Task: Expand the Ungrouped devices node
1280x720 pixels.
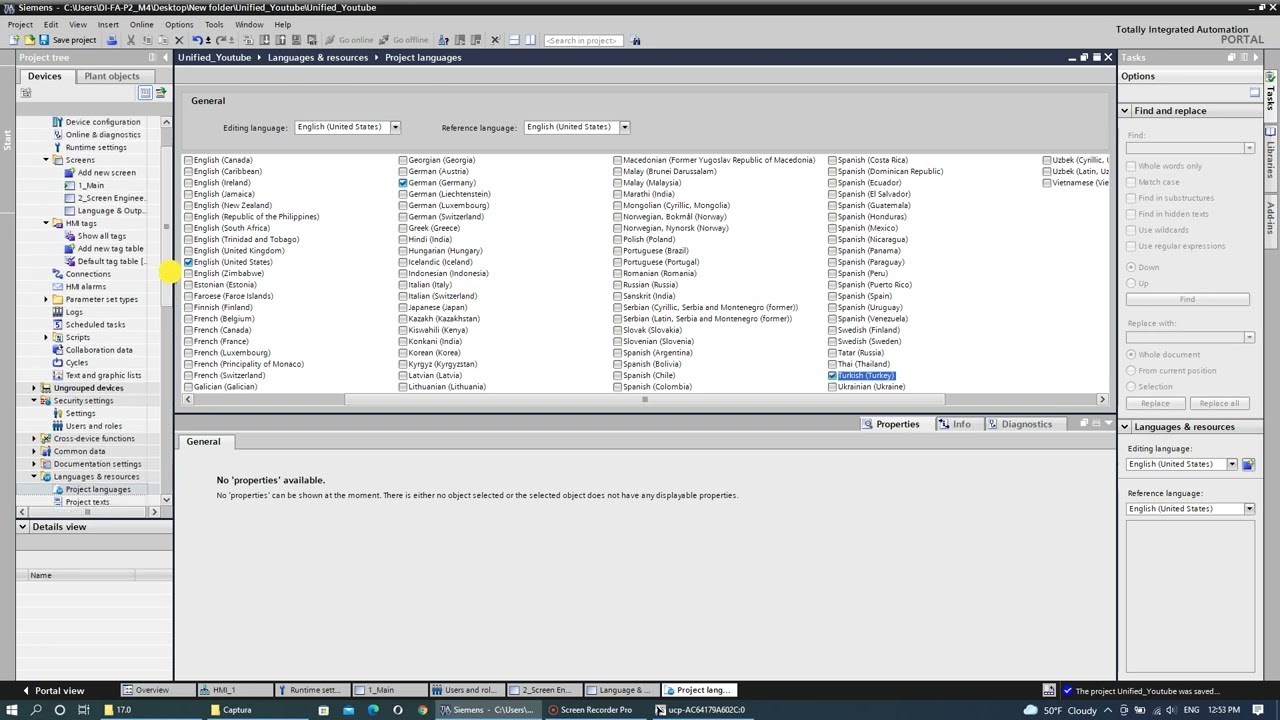Action: coord(33,388)
